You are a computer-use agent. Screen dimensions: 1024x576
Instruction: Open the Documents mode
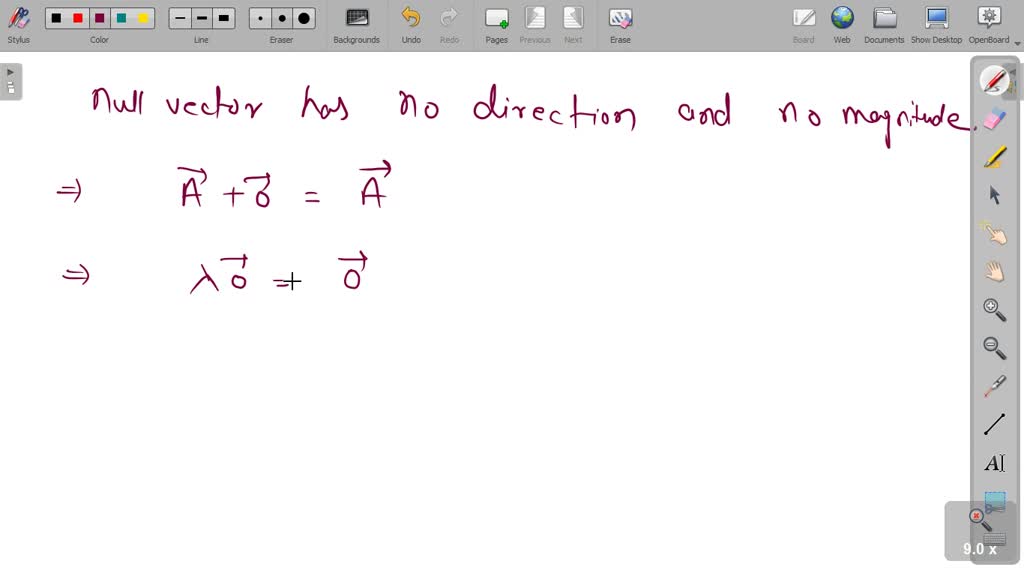coord(884,25)
